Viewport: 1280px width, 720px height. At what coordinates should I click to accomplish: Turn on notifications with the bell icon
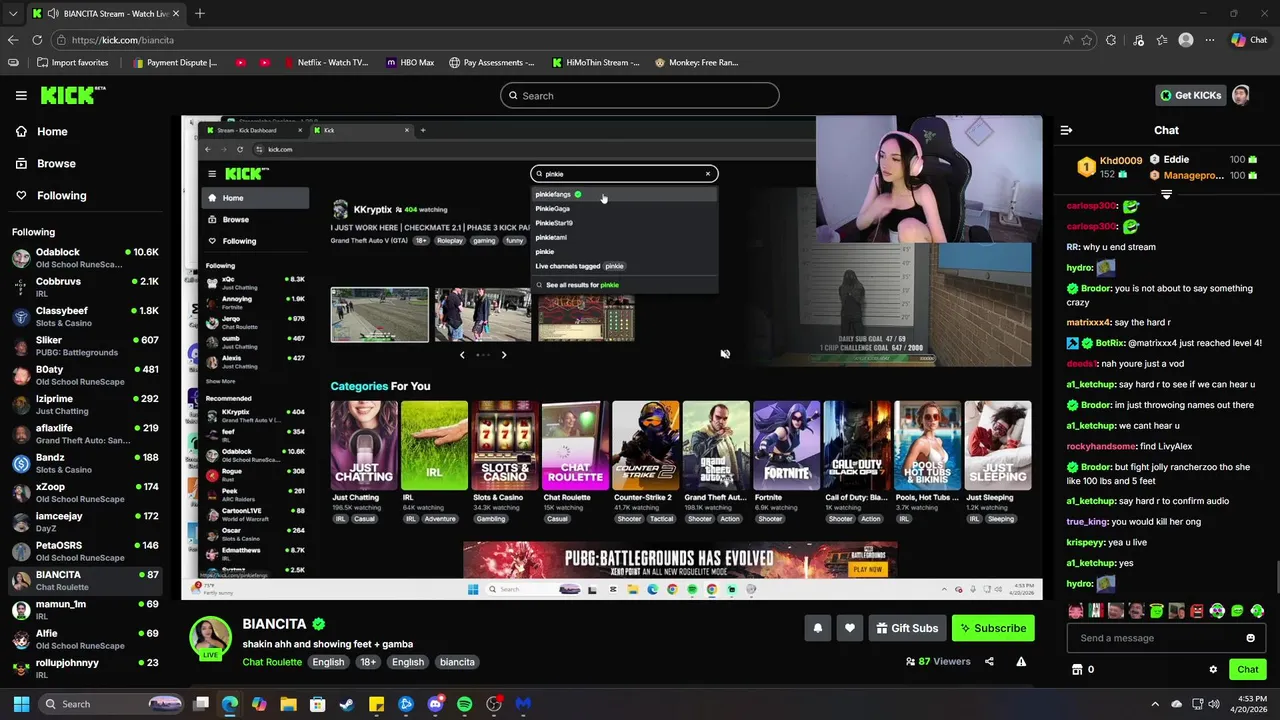[818, 628]
